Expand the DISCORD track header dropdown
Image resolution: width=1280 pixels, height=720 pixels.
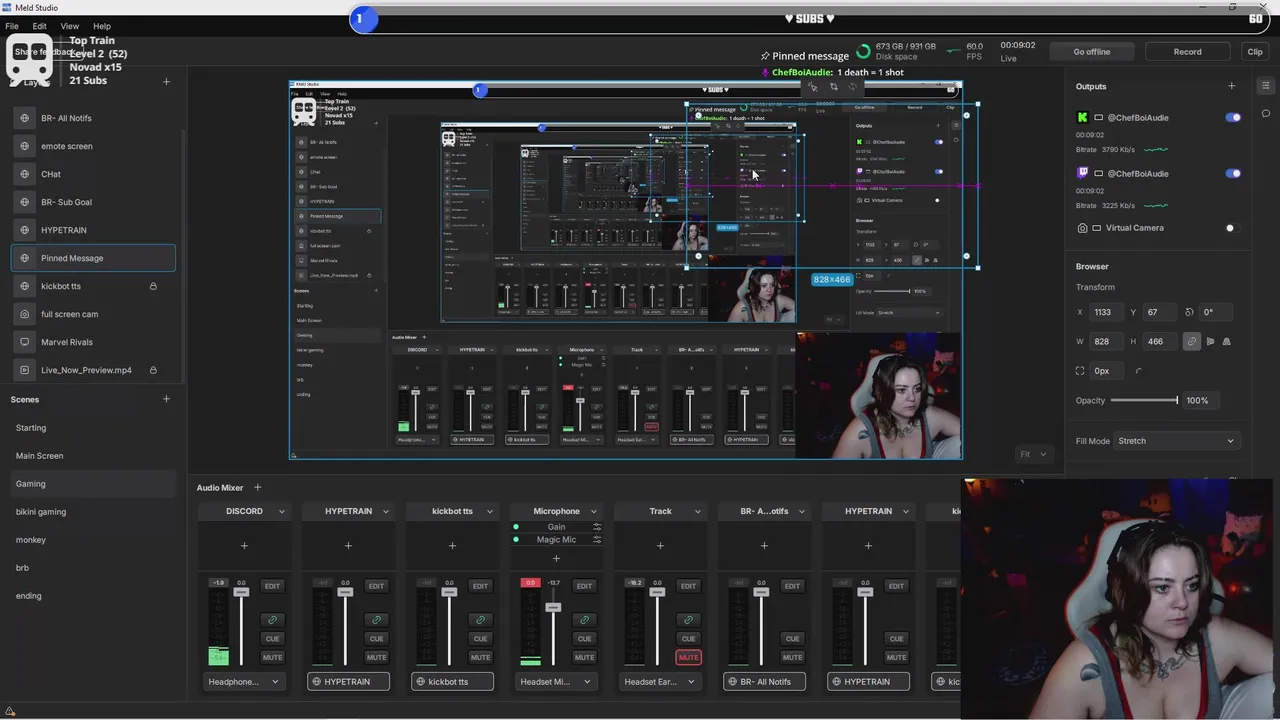click(x=281, y=512)
